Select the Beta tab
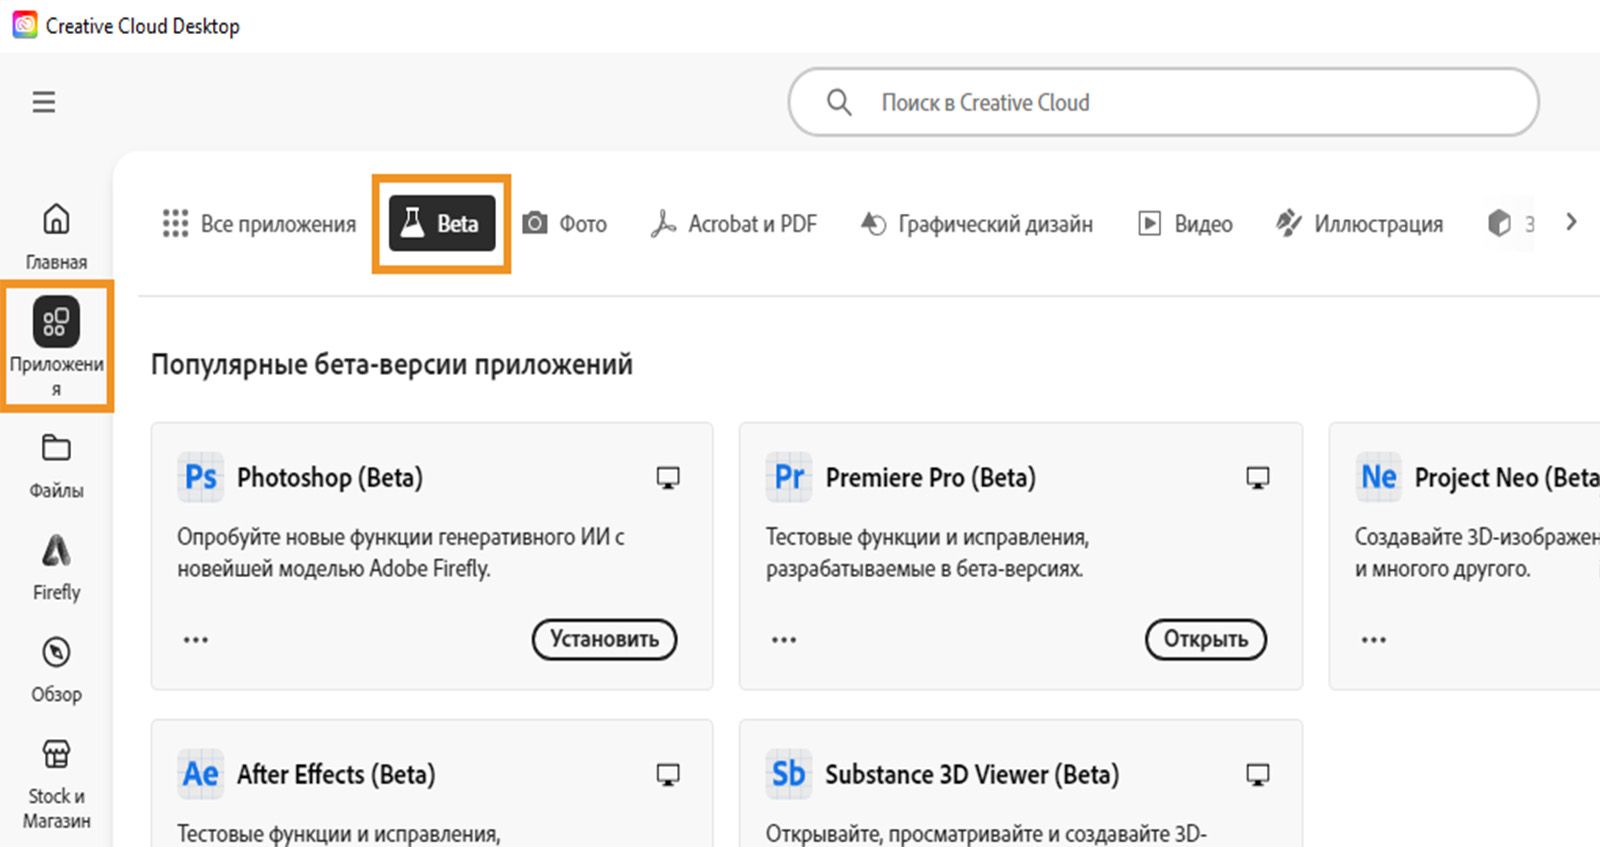The image size is (1600, 847). click(442, 223)
